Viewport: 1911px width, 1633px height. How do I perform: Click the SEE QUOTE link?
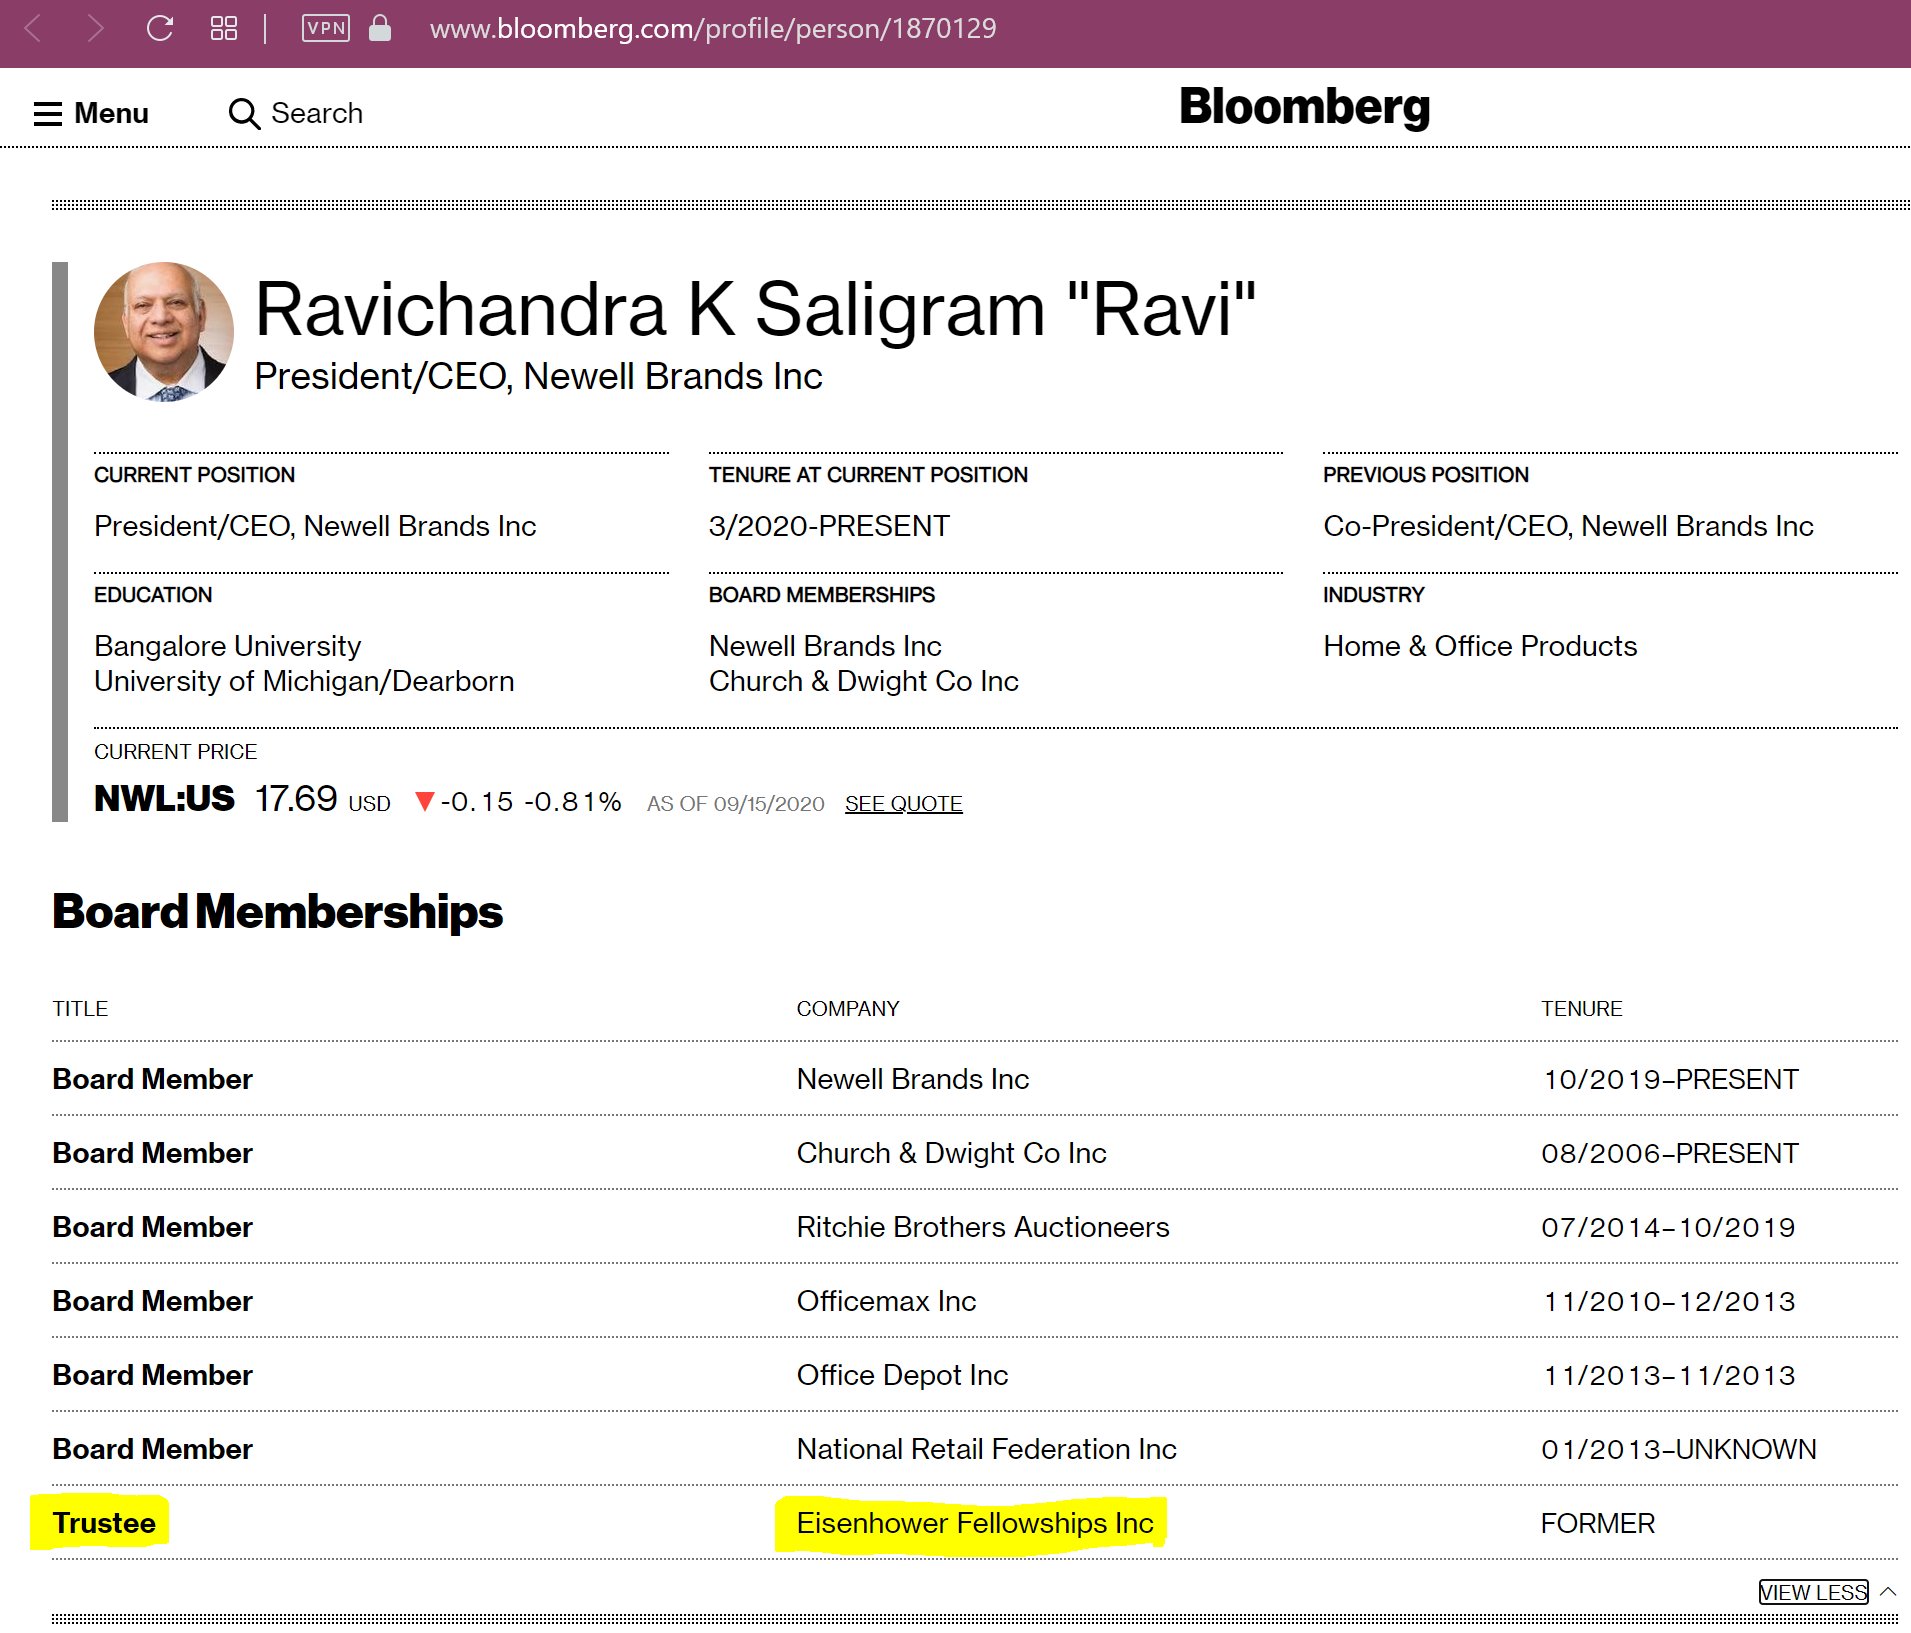[x=903, y=804]
